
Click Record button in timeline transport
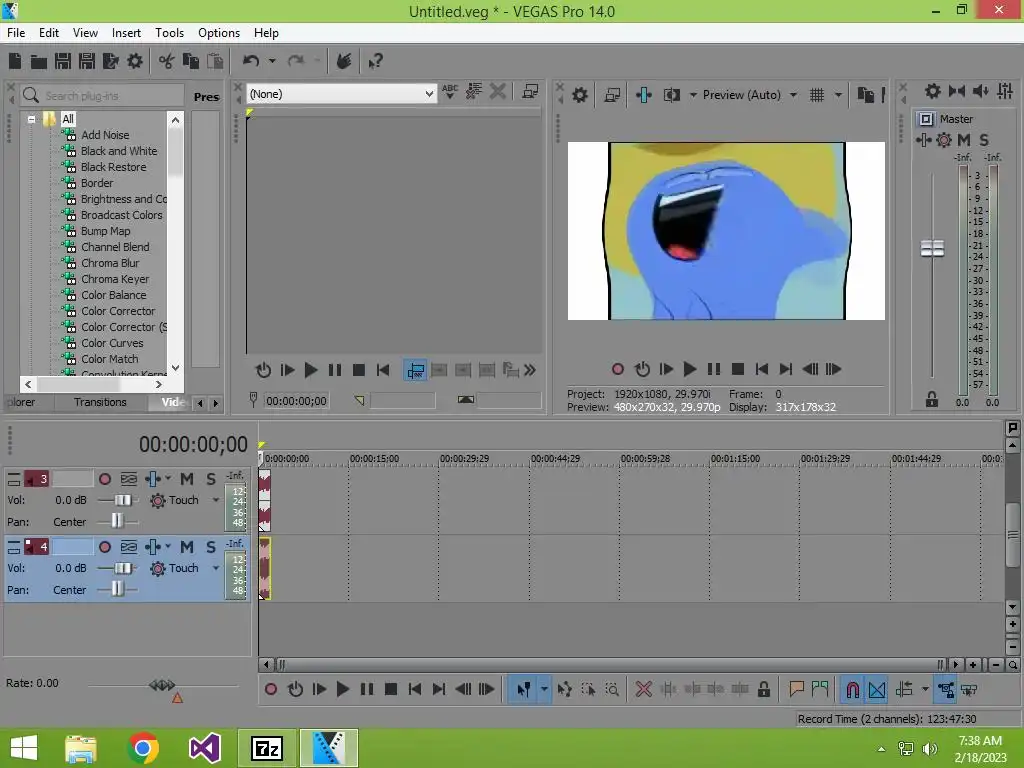(x=271, y=689)
